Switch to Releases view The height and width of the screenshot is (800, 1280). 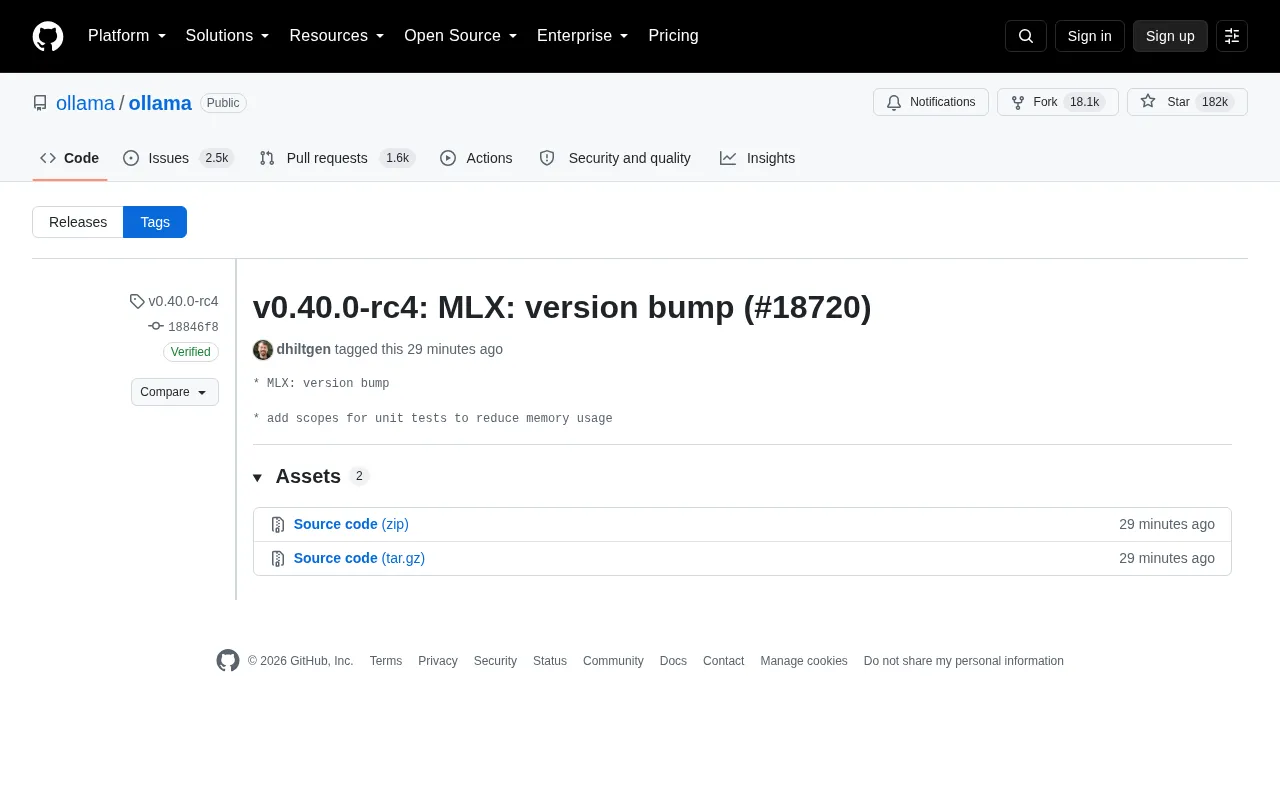pyautogui.click(x=78, y=222)
